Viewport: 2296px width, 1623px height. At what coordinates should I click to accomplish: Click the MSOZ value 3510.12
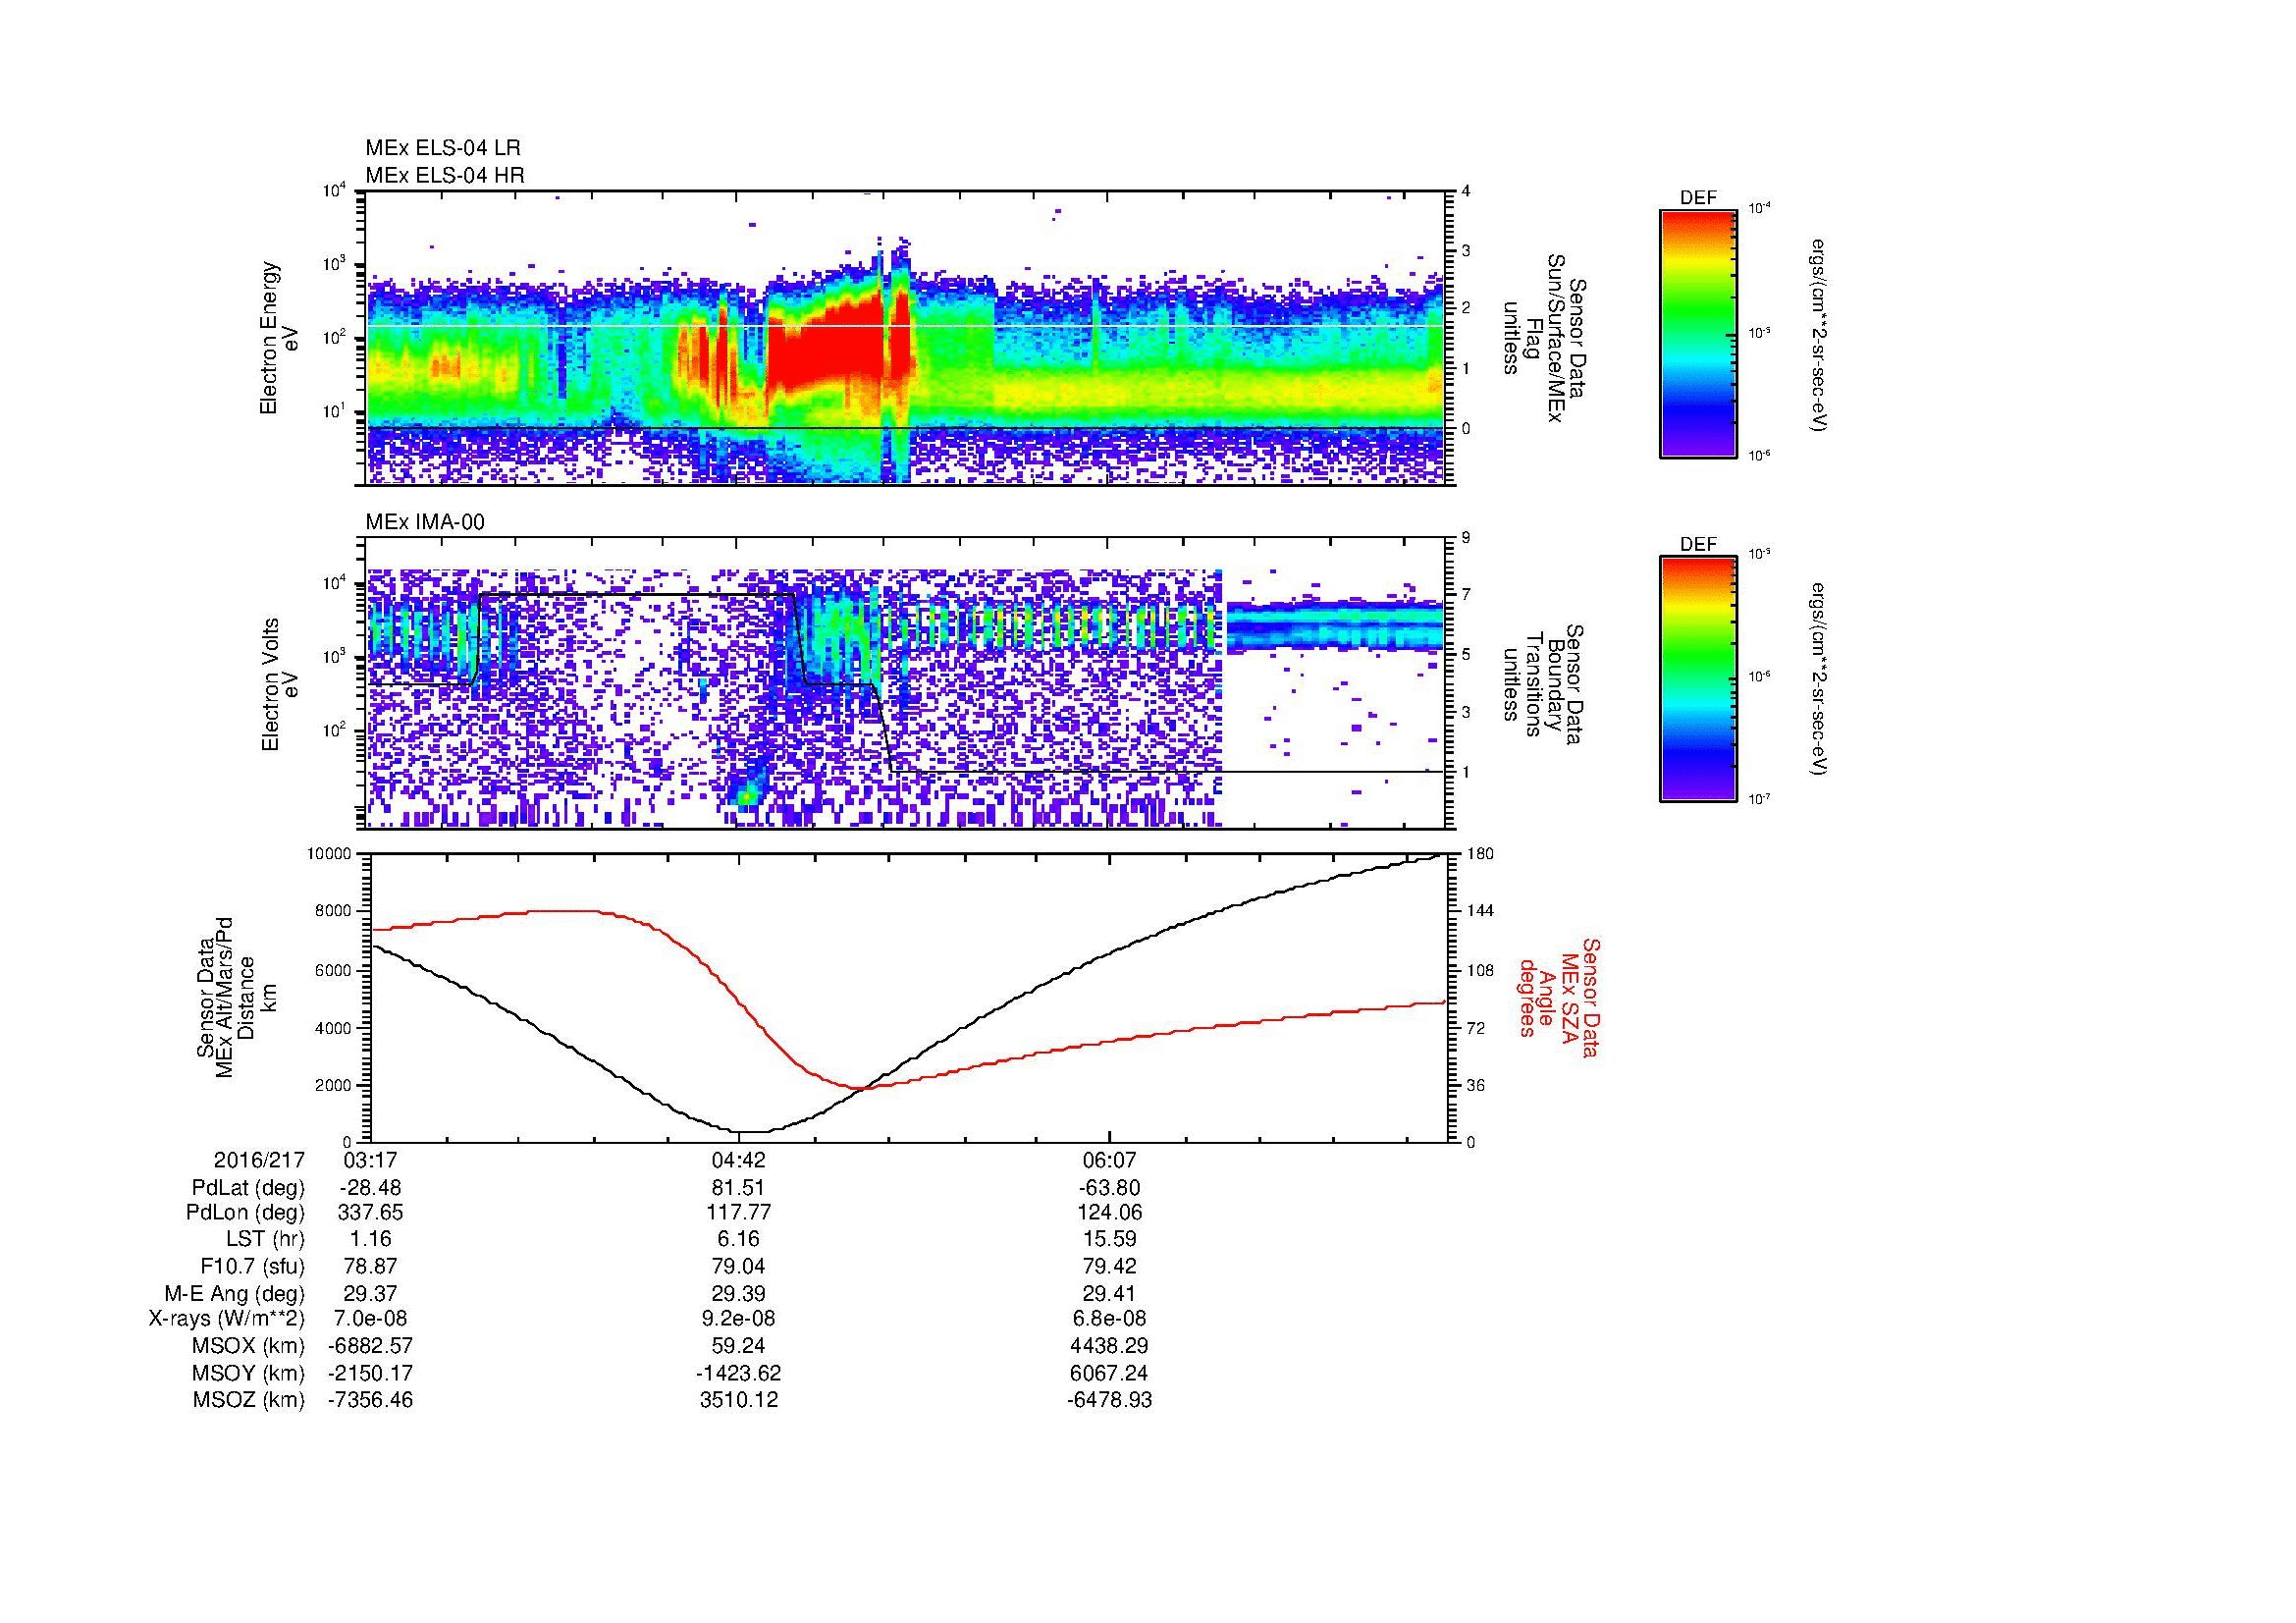[x=739, y=1400]
